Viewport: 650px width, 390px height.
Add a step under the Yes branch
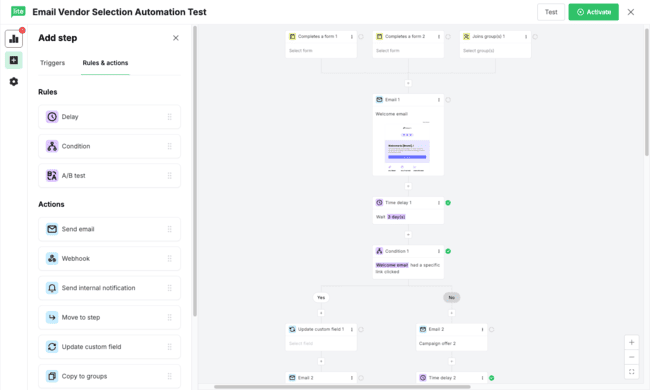tap(321, 313)
